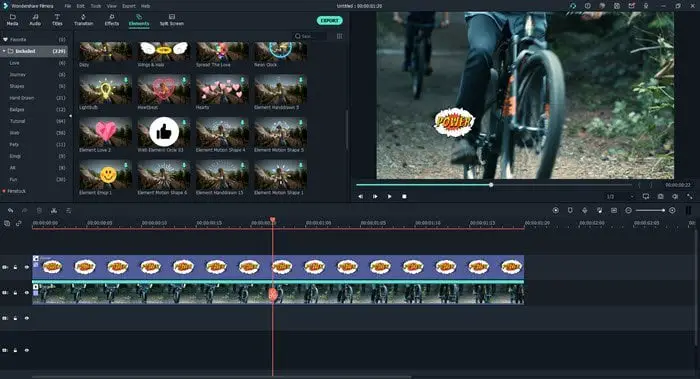Open the Audio tab
700x379 pixels.
35,20
